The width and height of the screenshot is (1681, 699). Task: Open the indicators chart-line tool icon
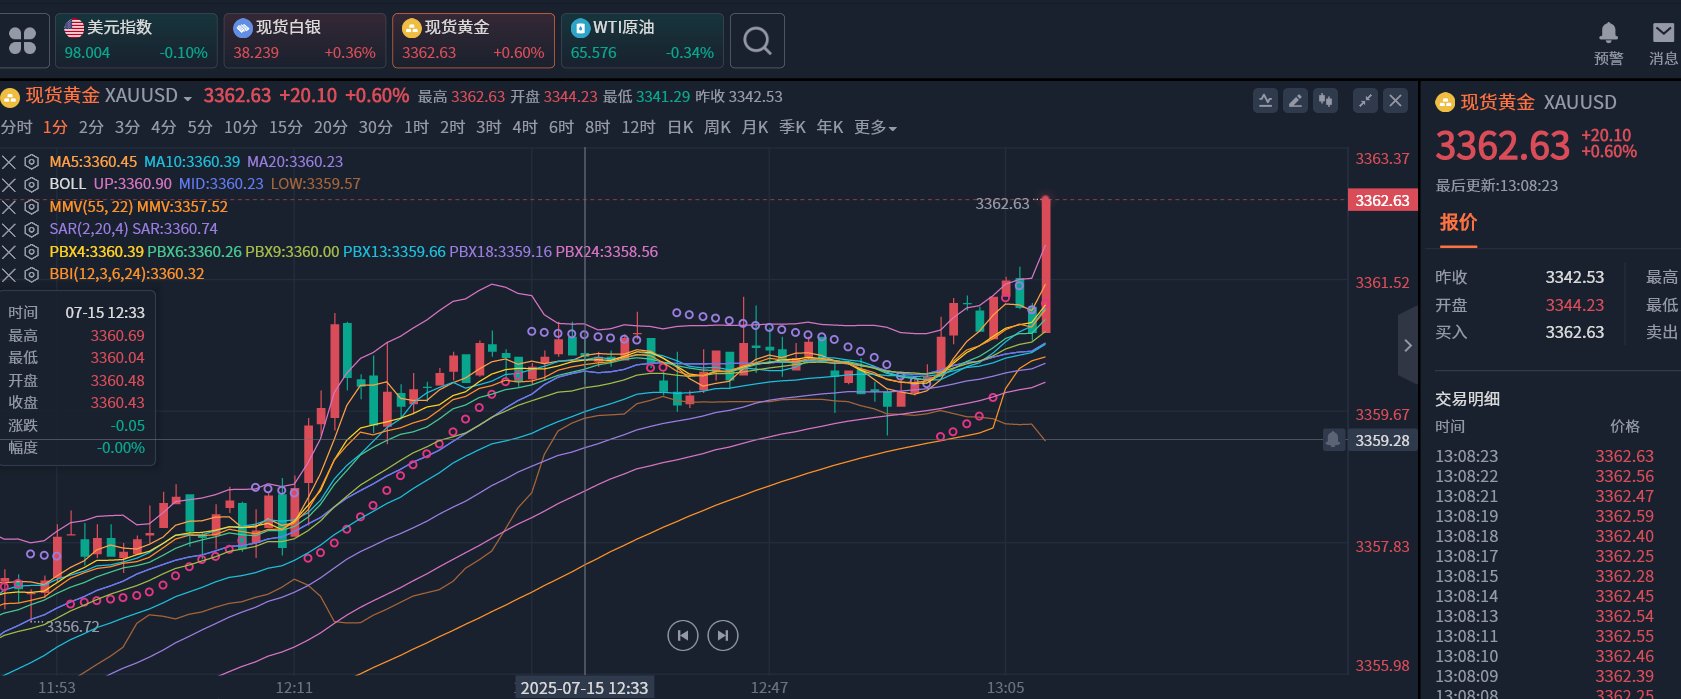pyautogui.click(x=1265, y=100)
